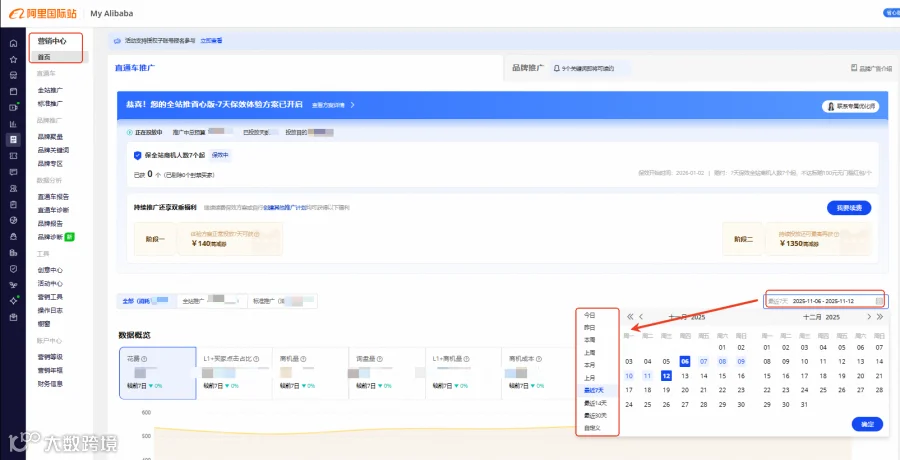Viewport: 900px width, 460px height.
Task: Open 直通车报告 in the left menu
Action: 53,196
